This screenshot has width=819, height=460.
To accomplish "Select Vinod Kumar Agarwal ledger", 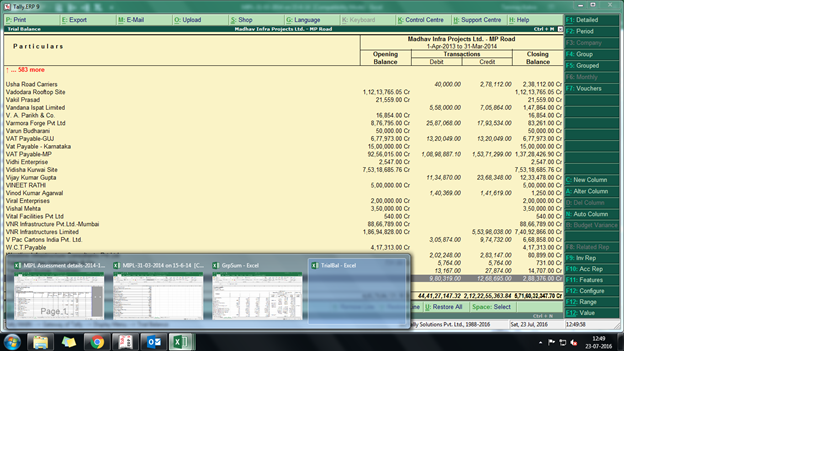I will click(x=284, y=193).
